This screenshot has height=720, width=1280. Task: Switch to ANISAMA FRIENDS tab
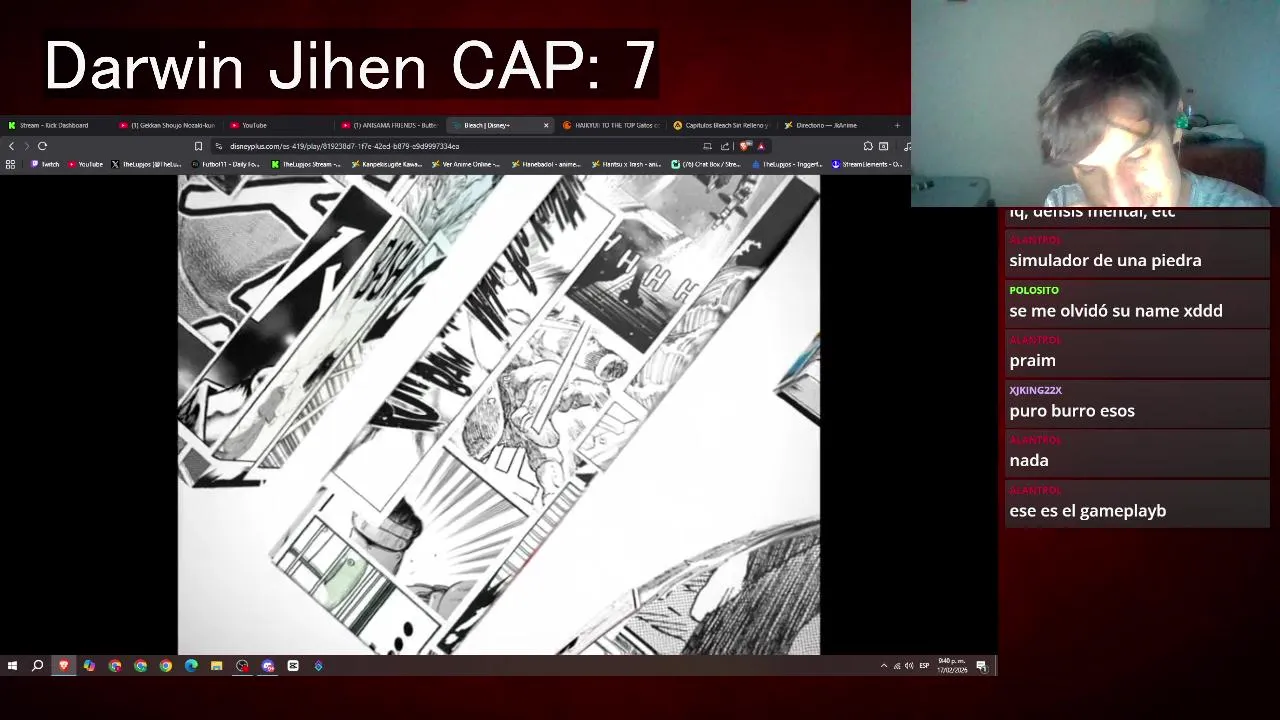click(x=390, y=125)
